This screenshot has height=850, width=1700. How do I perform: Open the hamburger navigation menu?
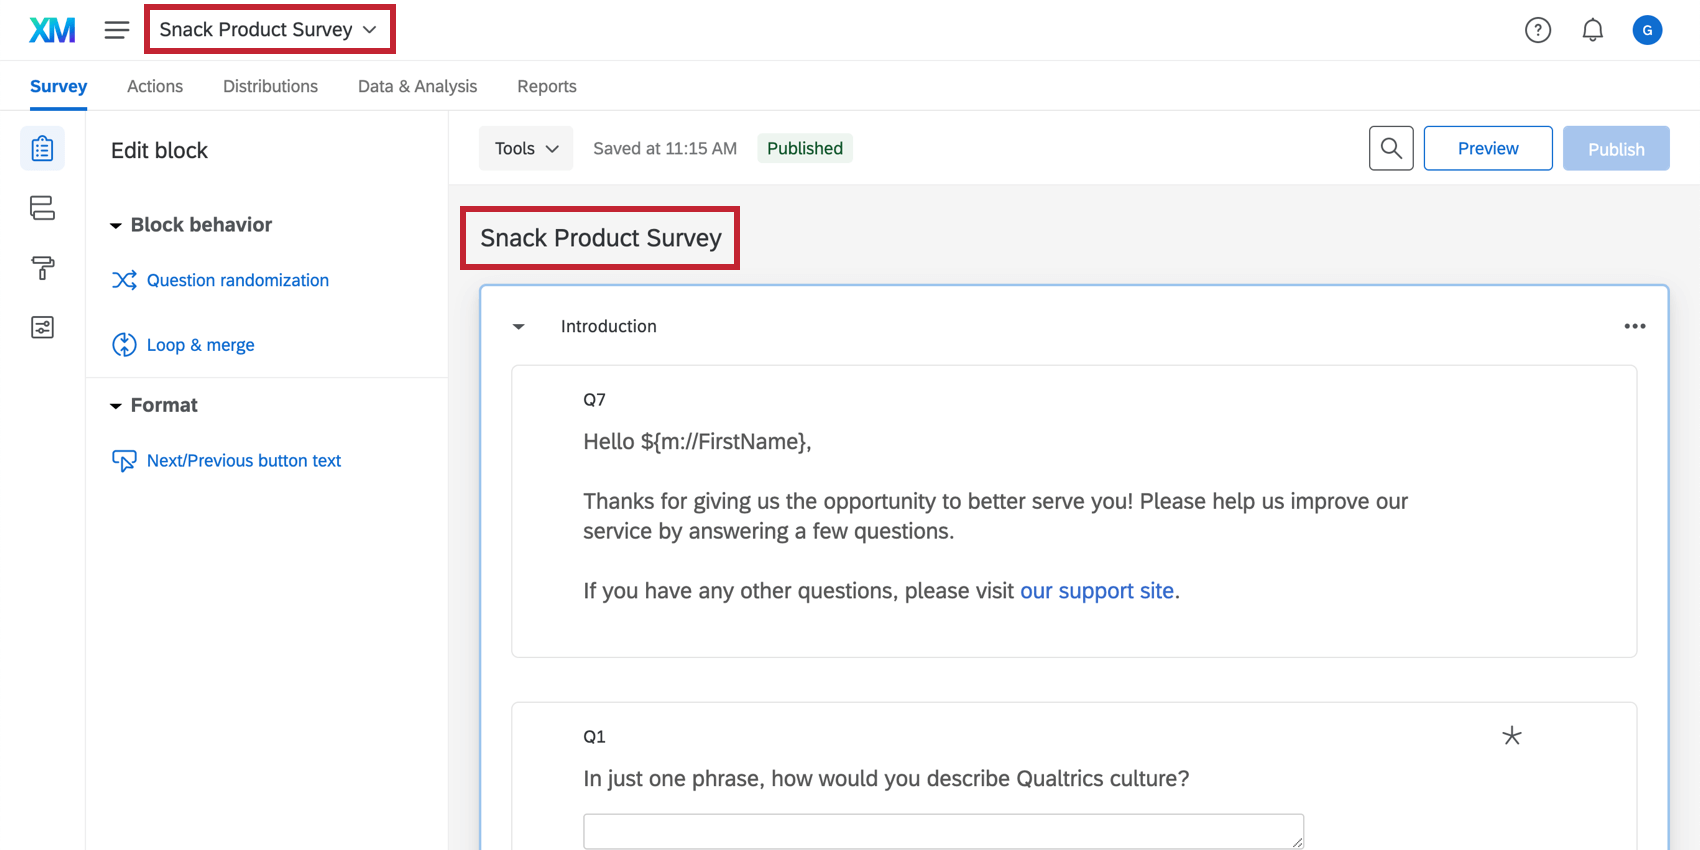(117, 30)
